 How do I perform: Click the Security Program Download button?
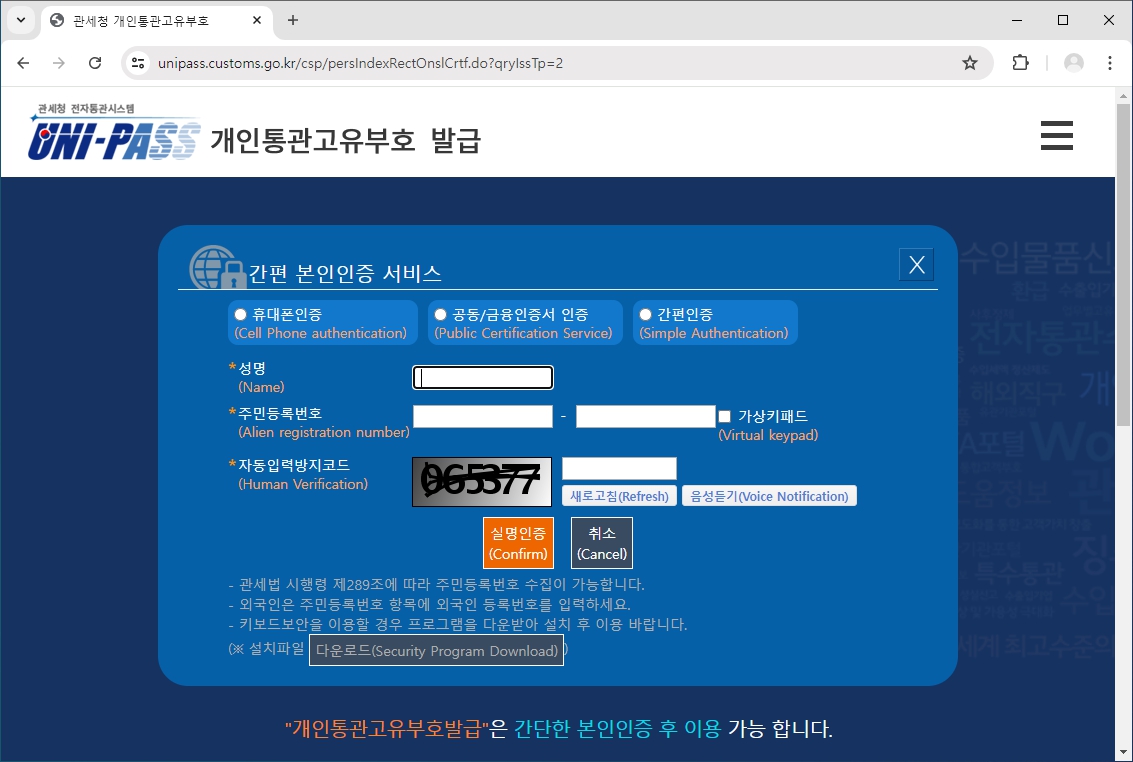pos(437,650)
